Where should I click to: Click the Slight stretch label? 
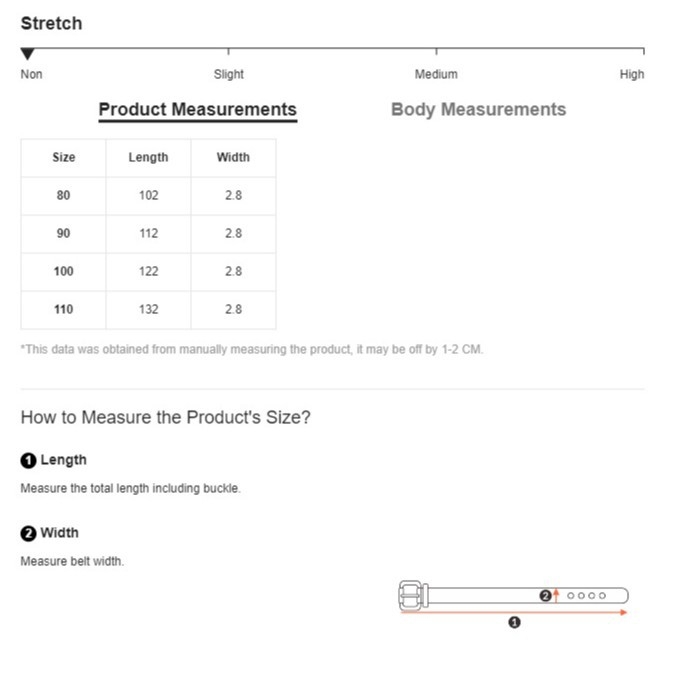(x=229, y=74)
